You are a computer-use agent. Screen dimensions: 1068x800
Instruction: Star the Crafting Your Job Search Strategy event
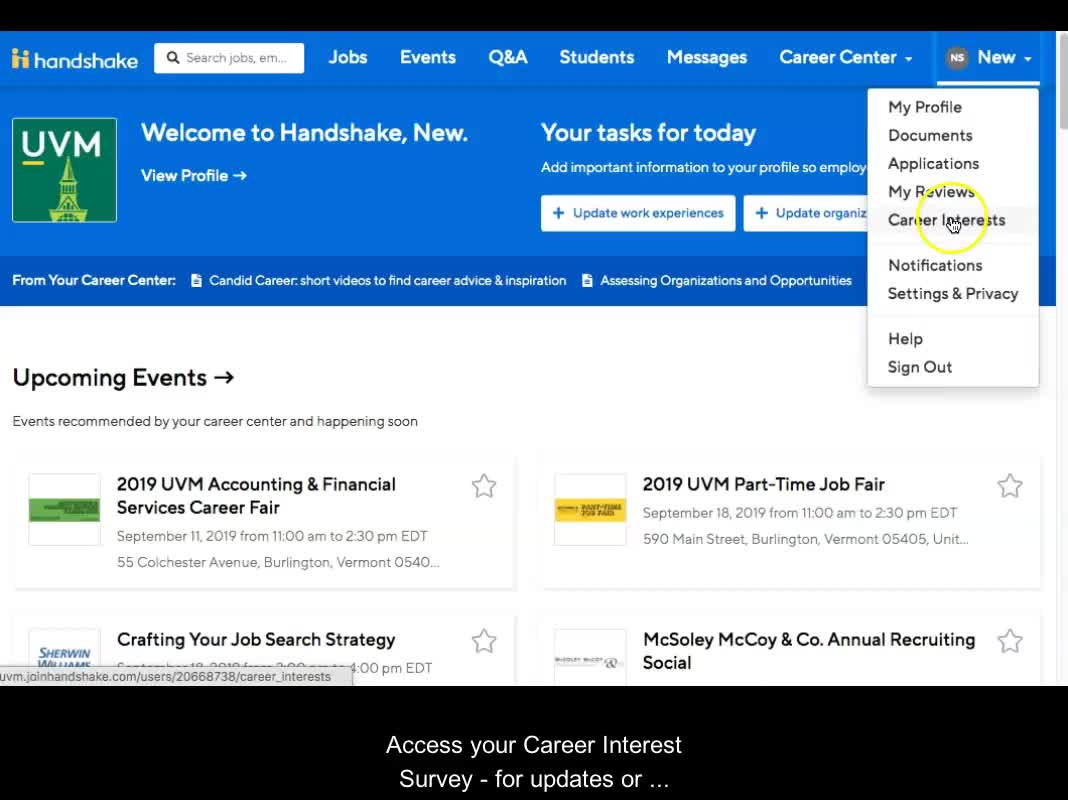[484, 641]
